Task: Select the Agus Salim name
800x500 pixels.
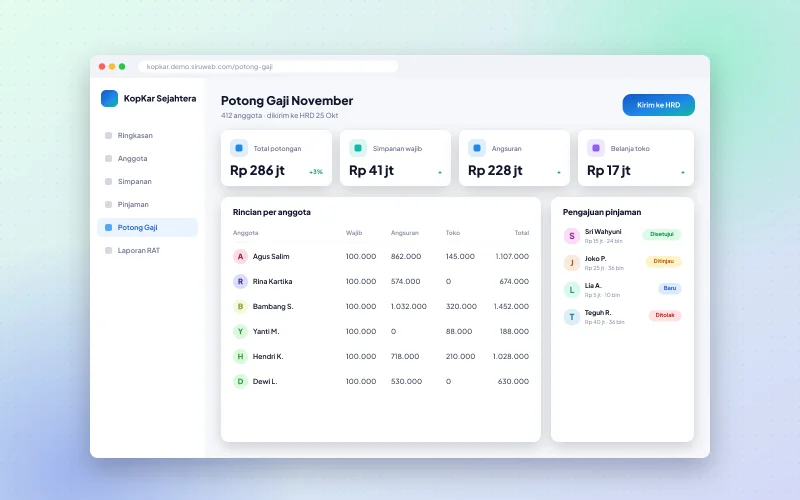Action: click(x=271, y=257)
